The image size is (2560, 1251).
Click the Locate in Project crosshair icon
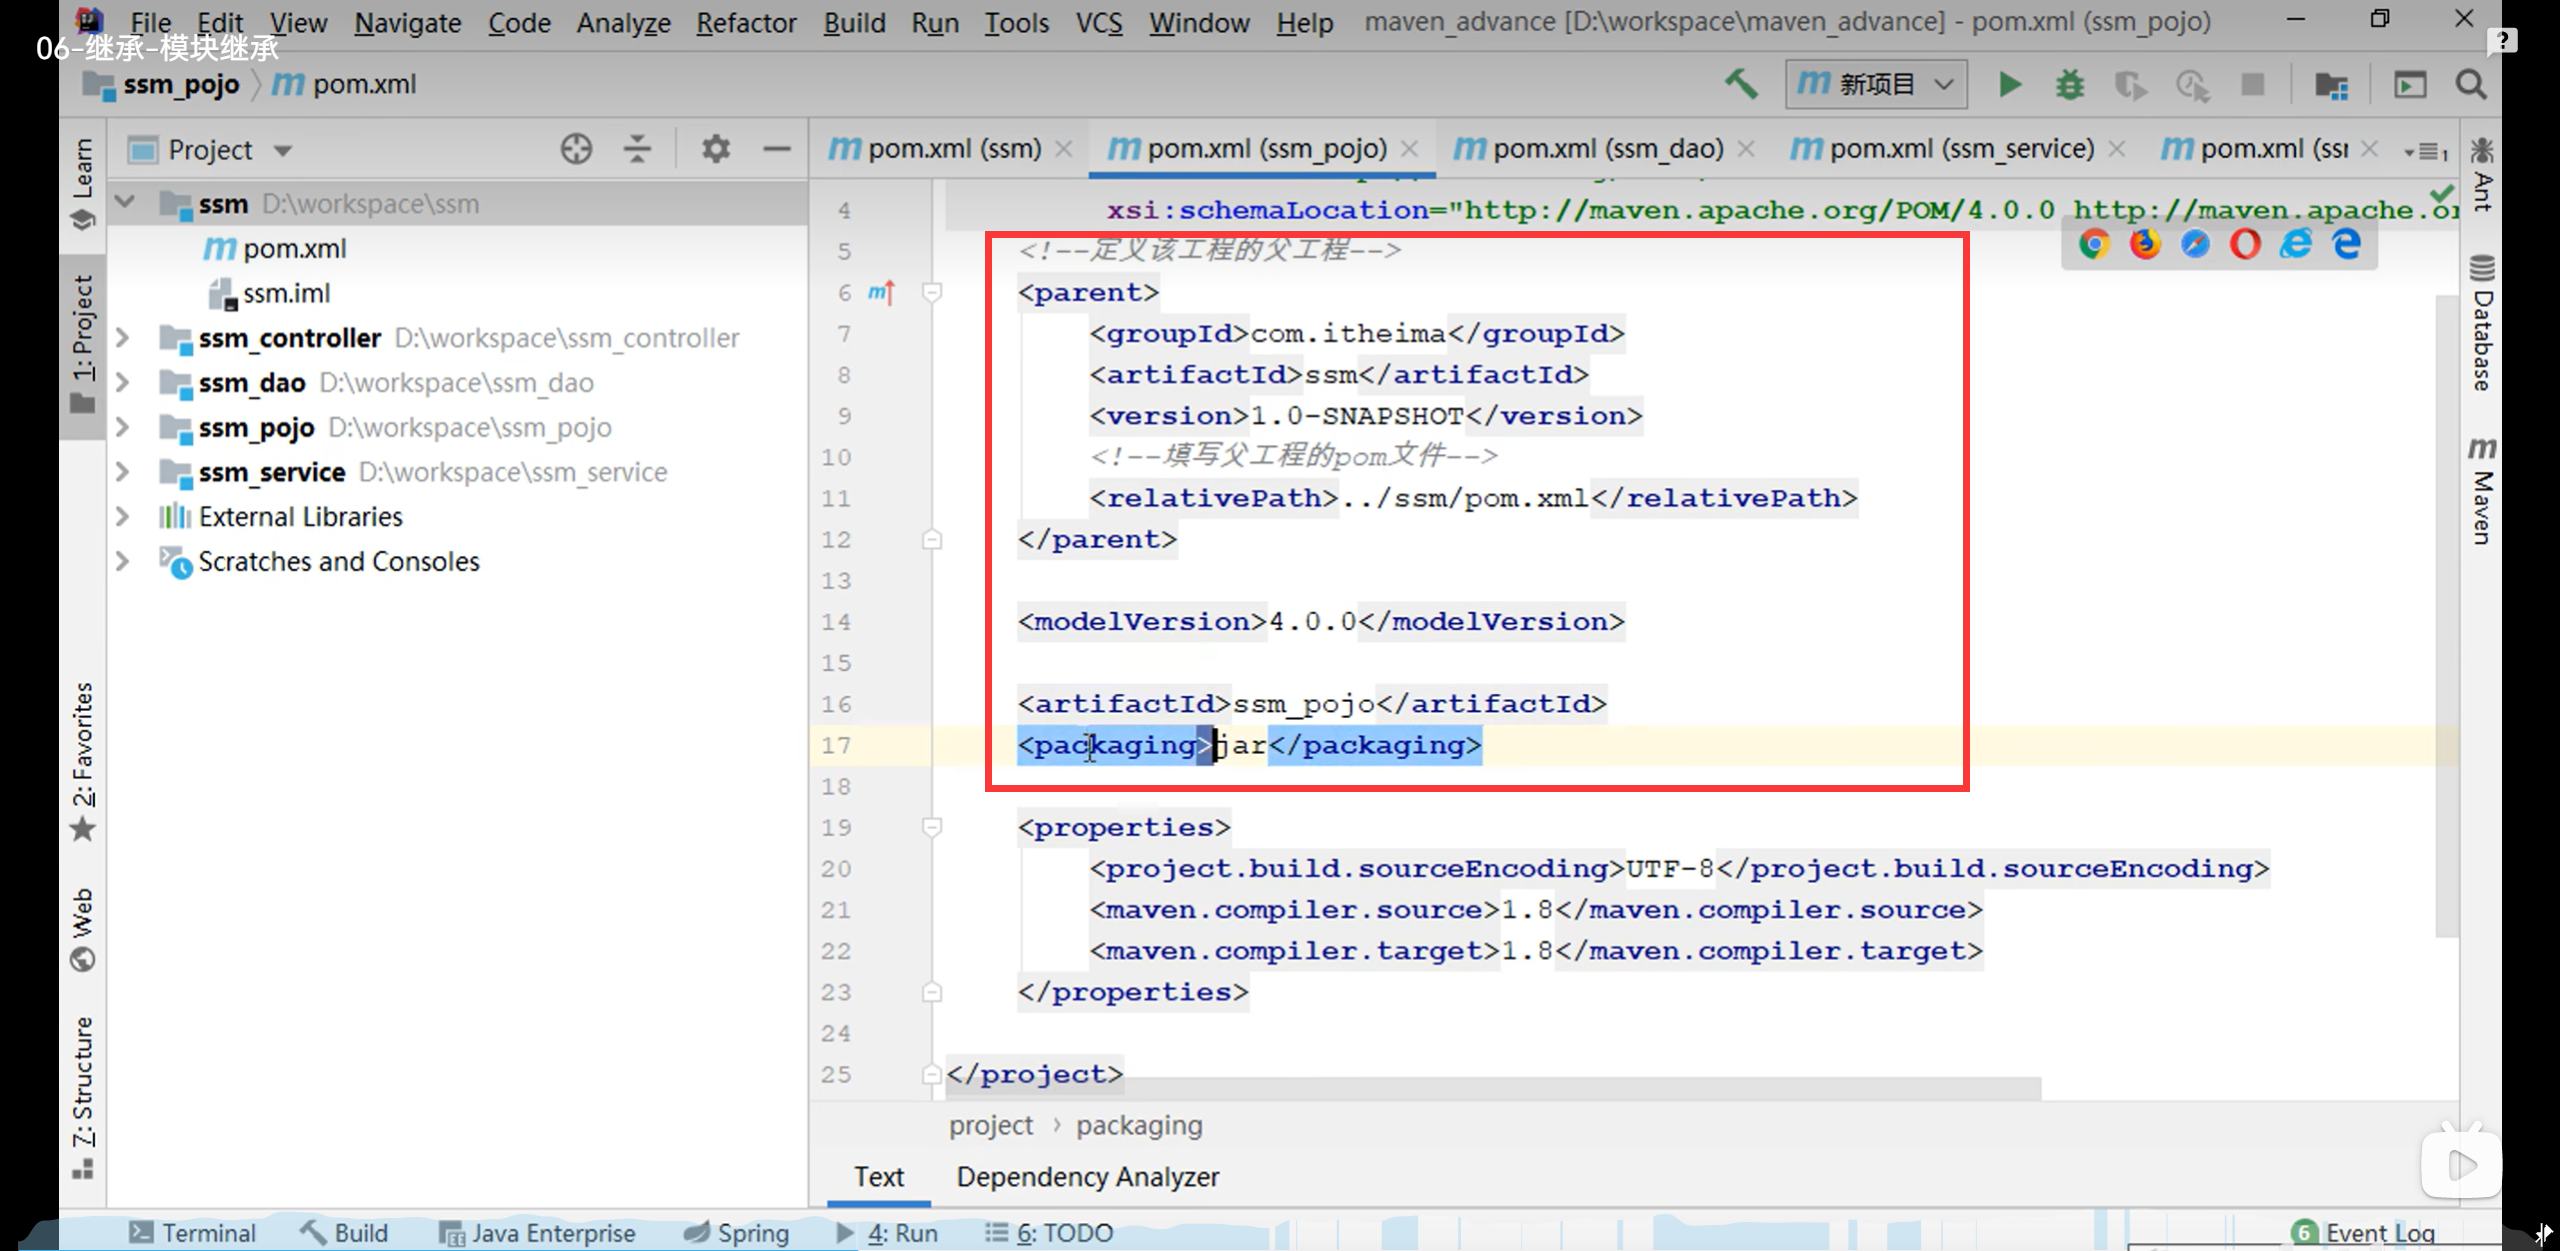tap(576, 149)
